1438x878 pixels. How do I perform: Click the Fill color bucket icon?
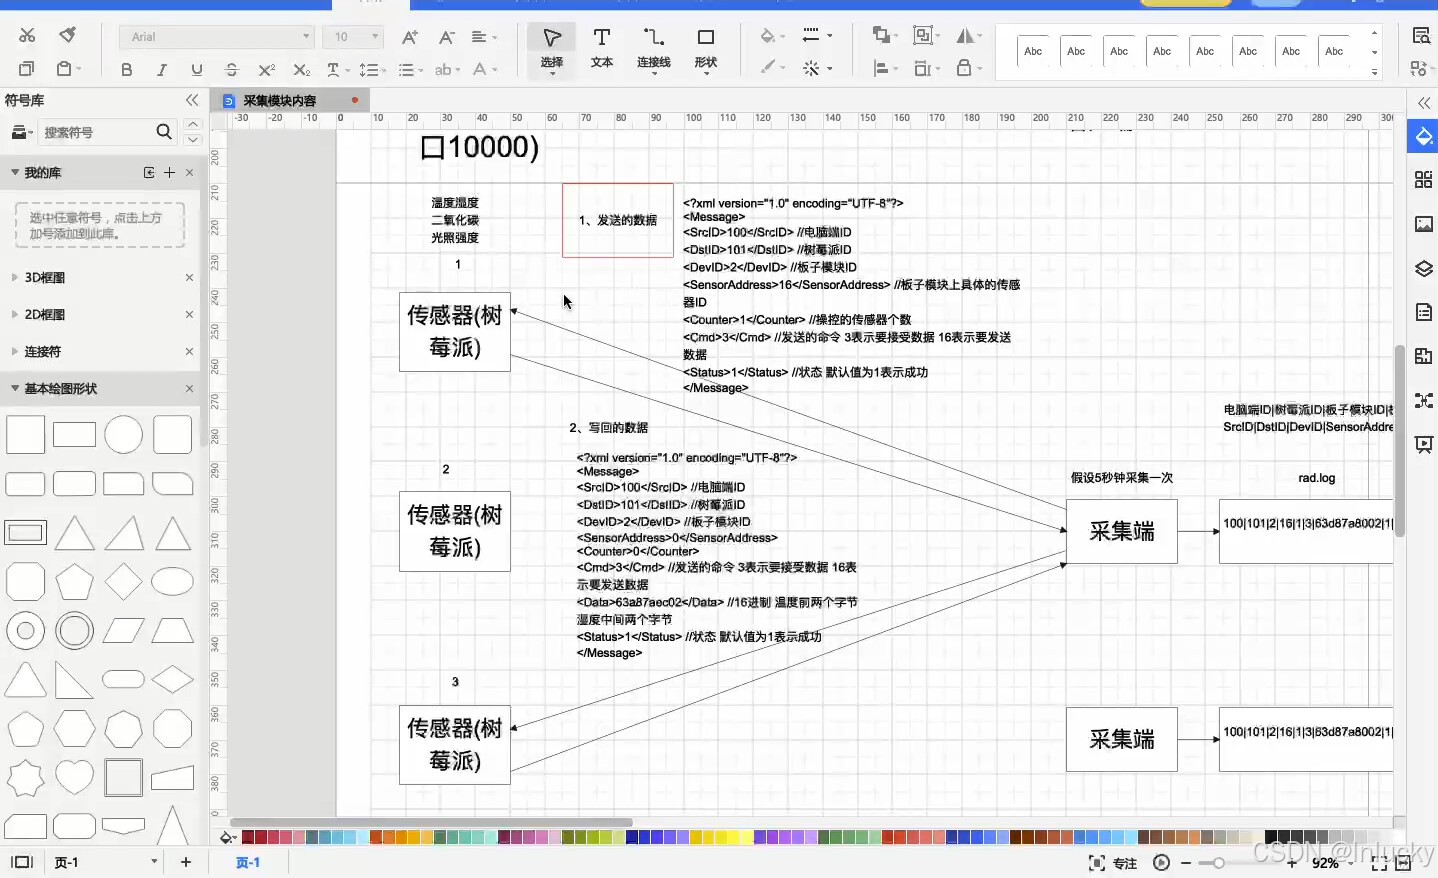coord(767,36)
